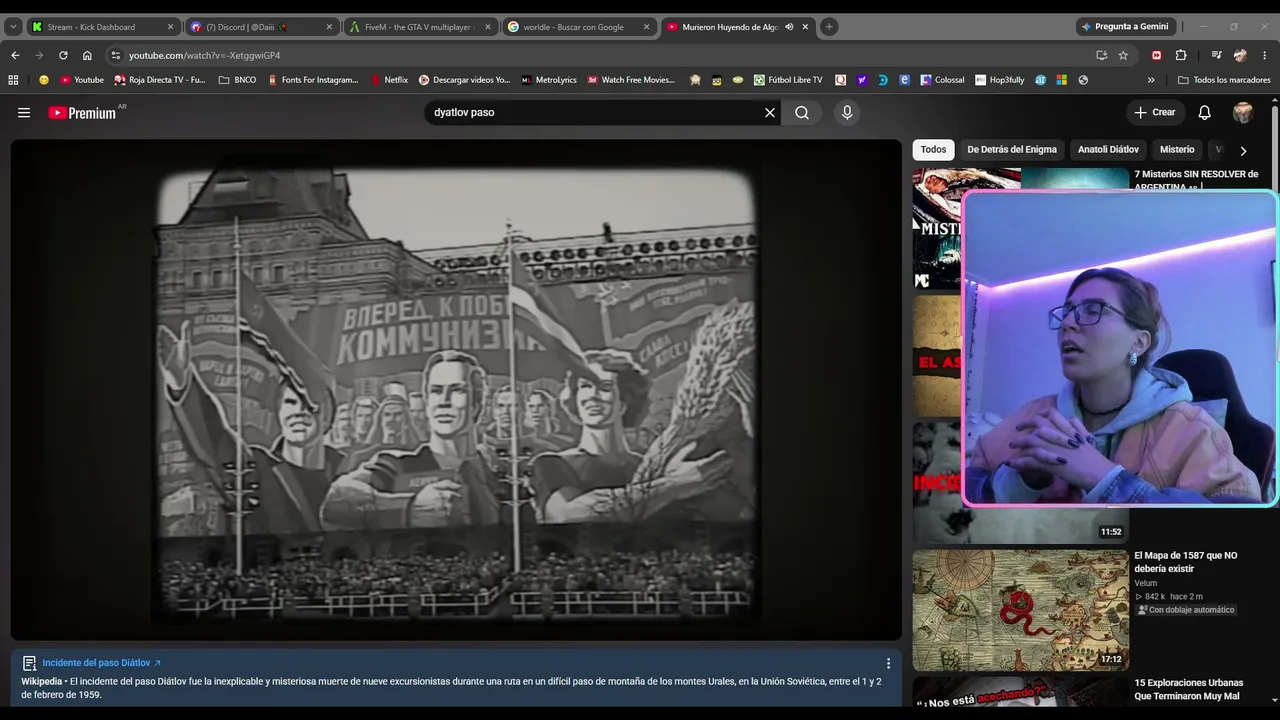The image size is (1280, 720).
Task: Open the Todos los marcadores folder
Action: click(x=1224, y=80)
